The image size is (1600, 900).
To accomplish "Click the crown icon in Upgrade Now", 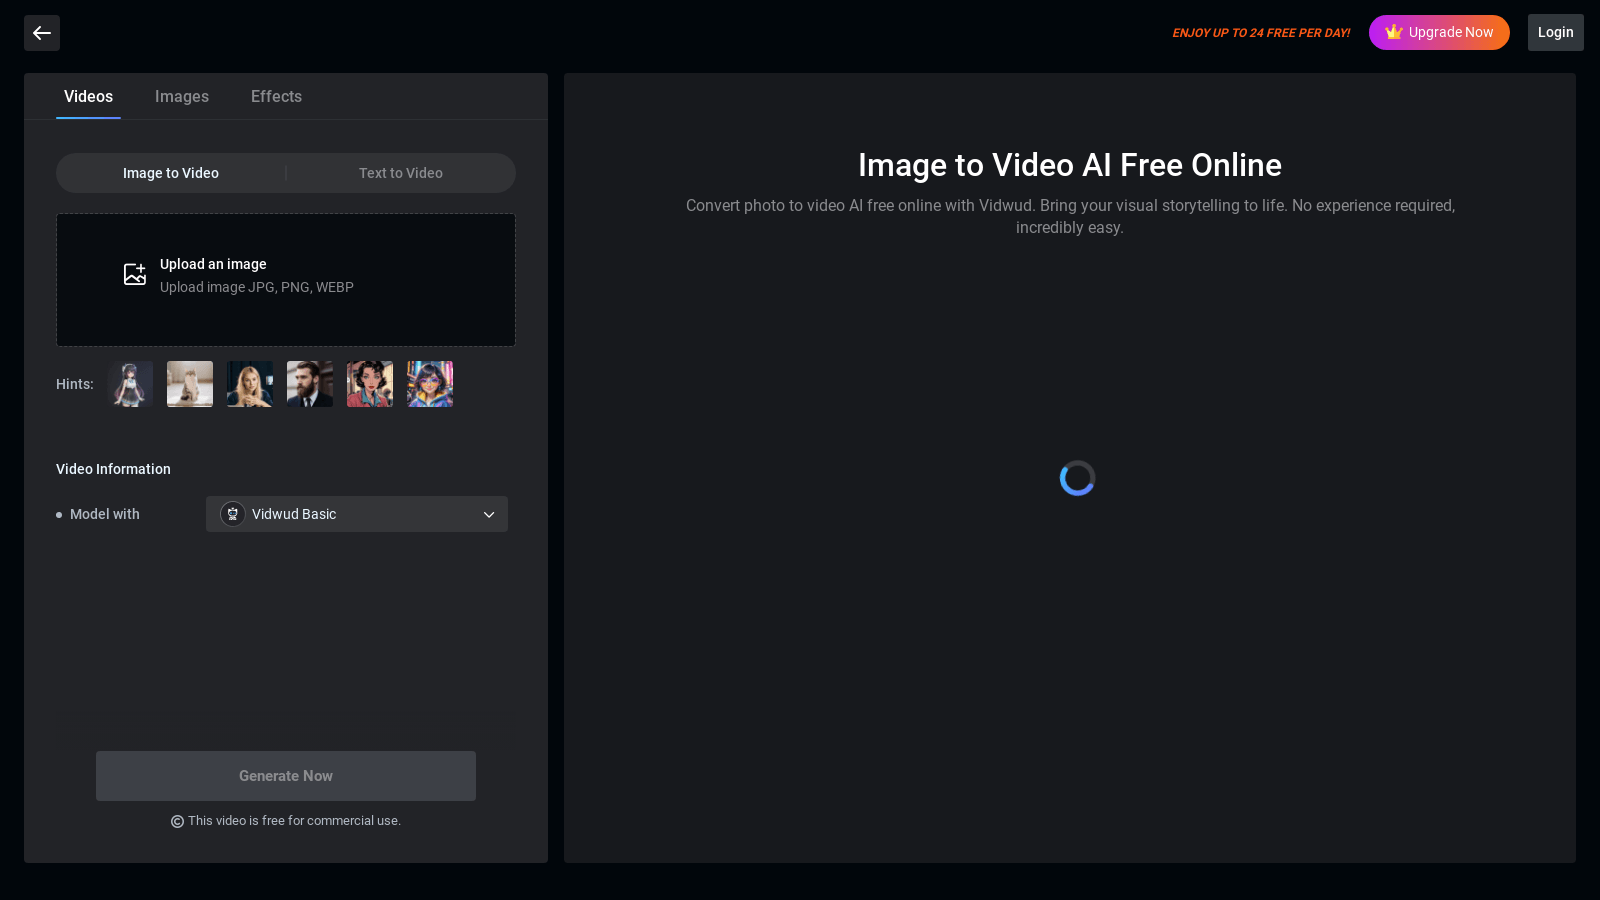I will pos(1394,32).
